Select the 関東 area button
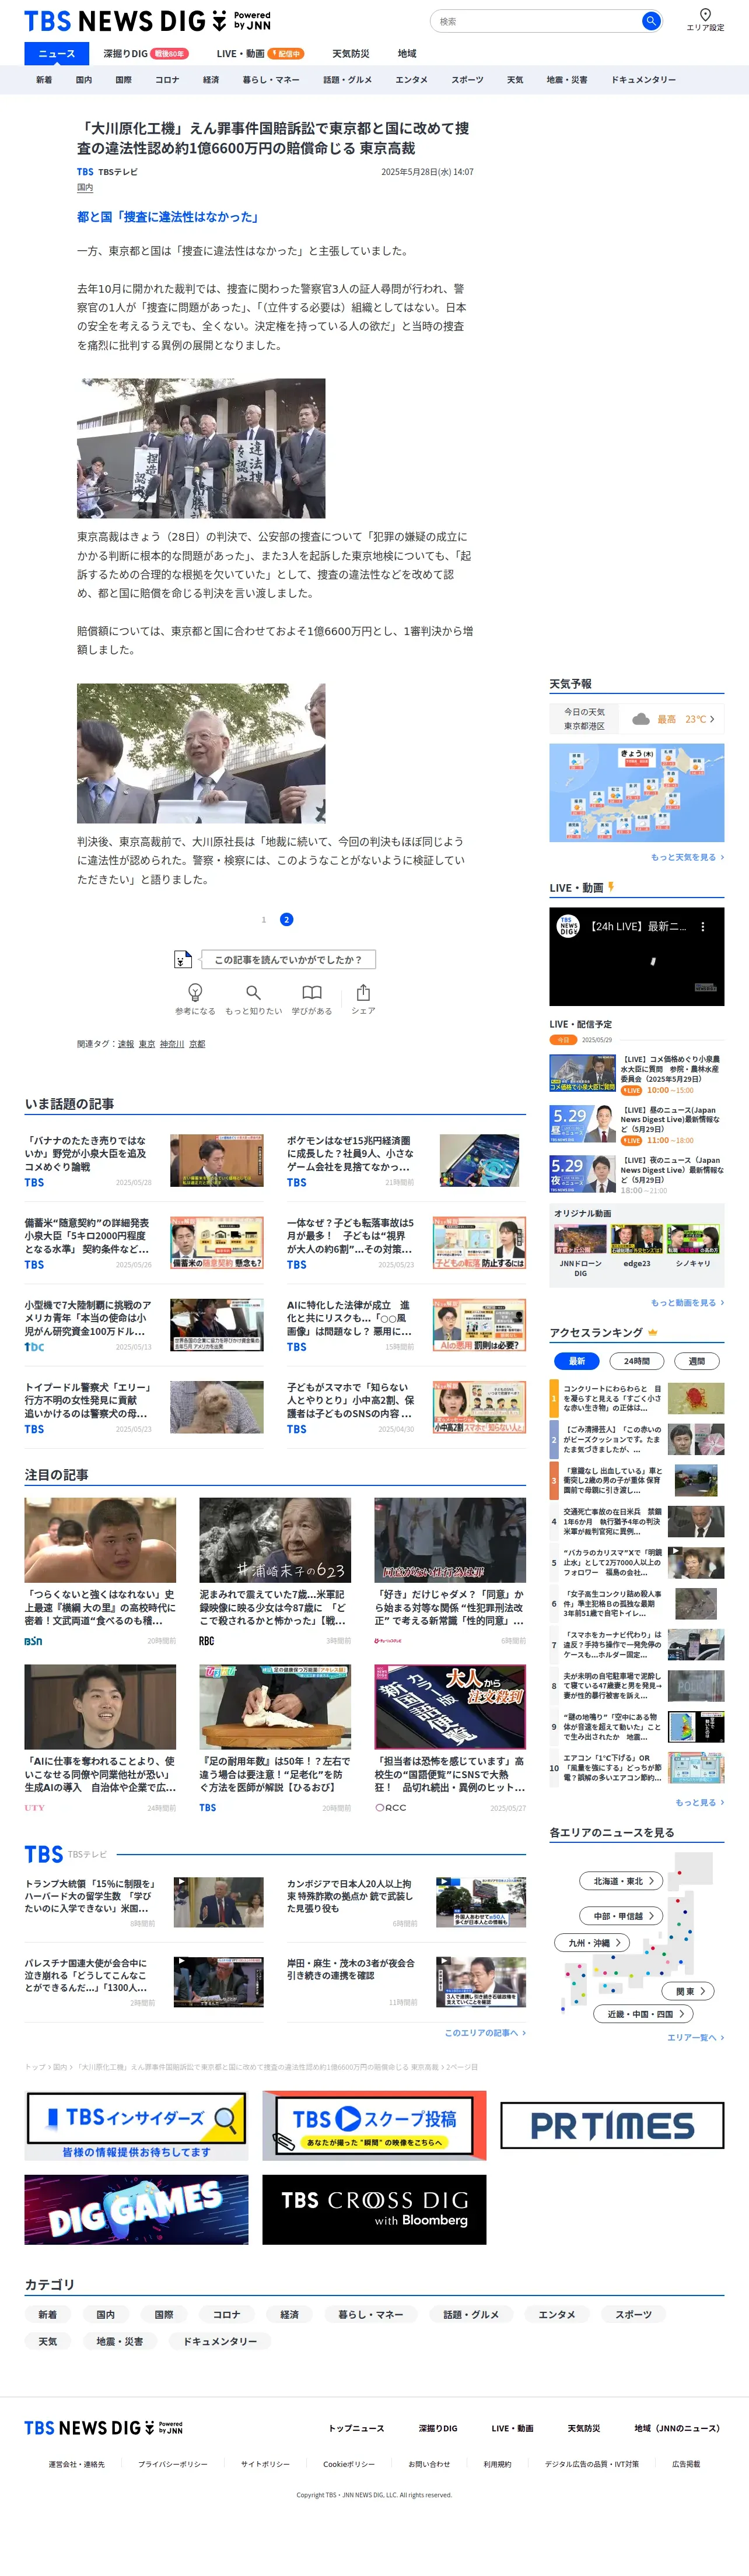The image size is (749, 2576). tap(689, 1991)
